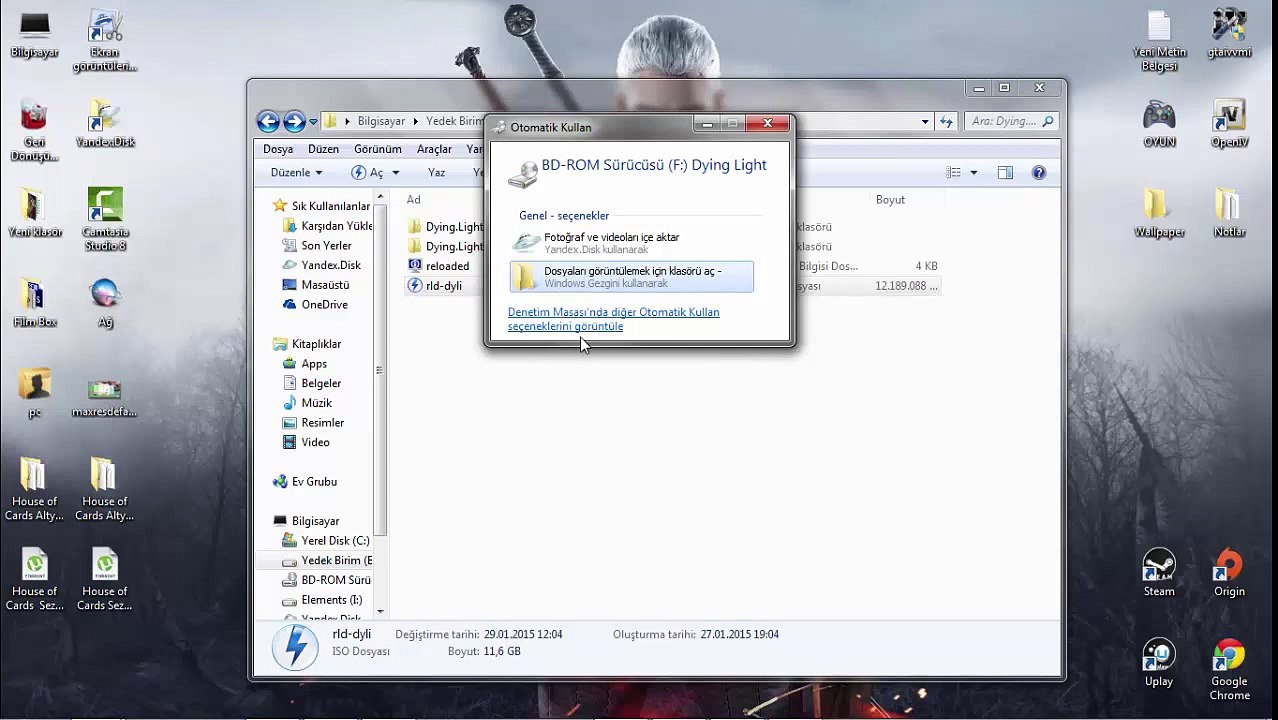Click the Yaz toolbar button
The height and width of the screenshot is (720, 1278).
pyautogui.click(x=436, y=173)
